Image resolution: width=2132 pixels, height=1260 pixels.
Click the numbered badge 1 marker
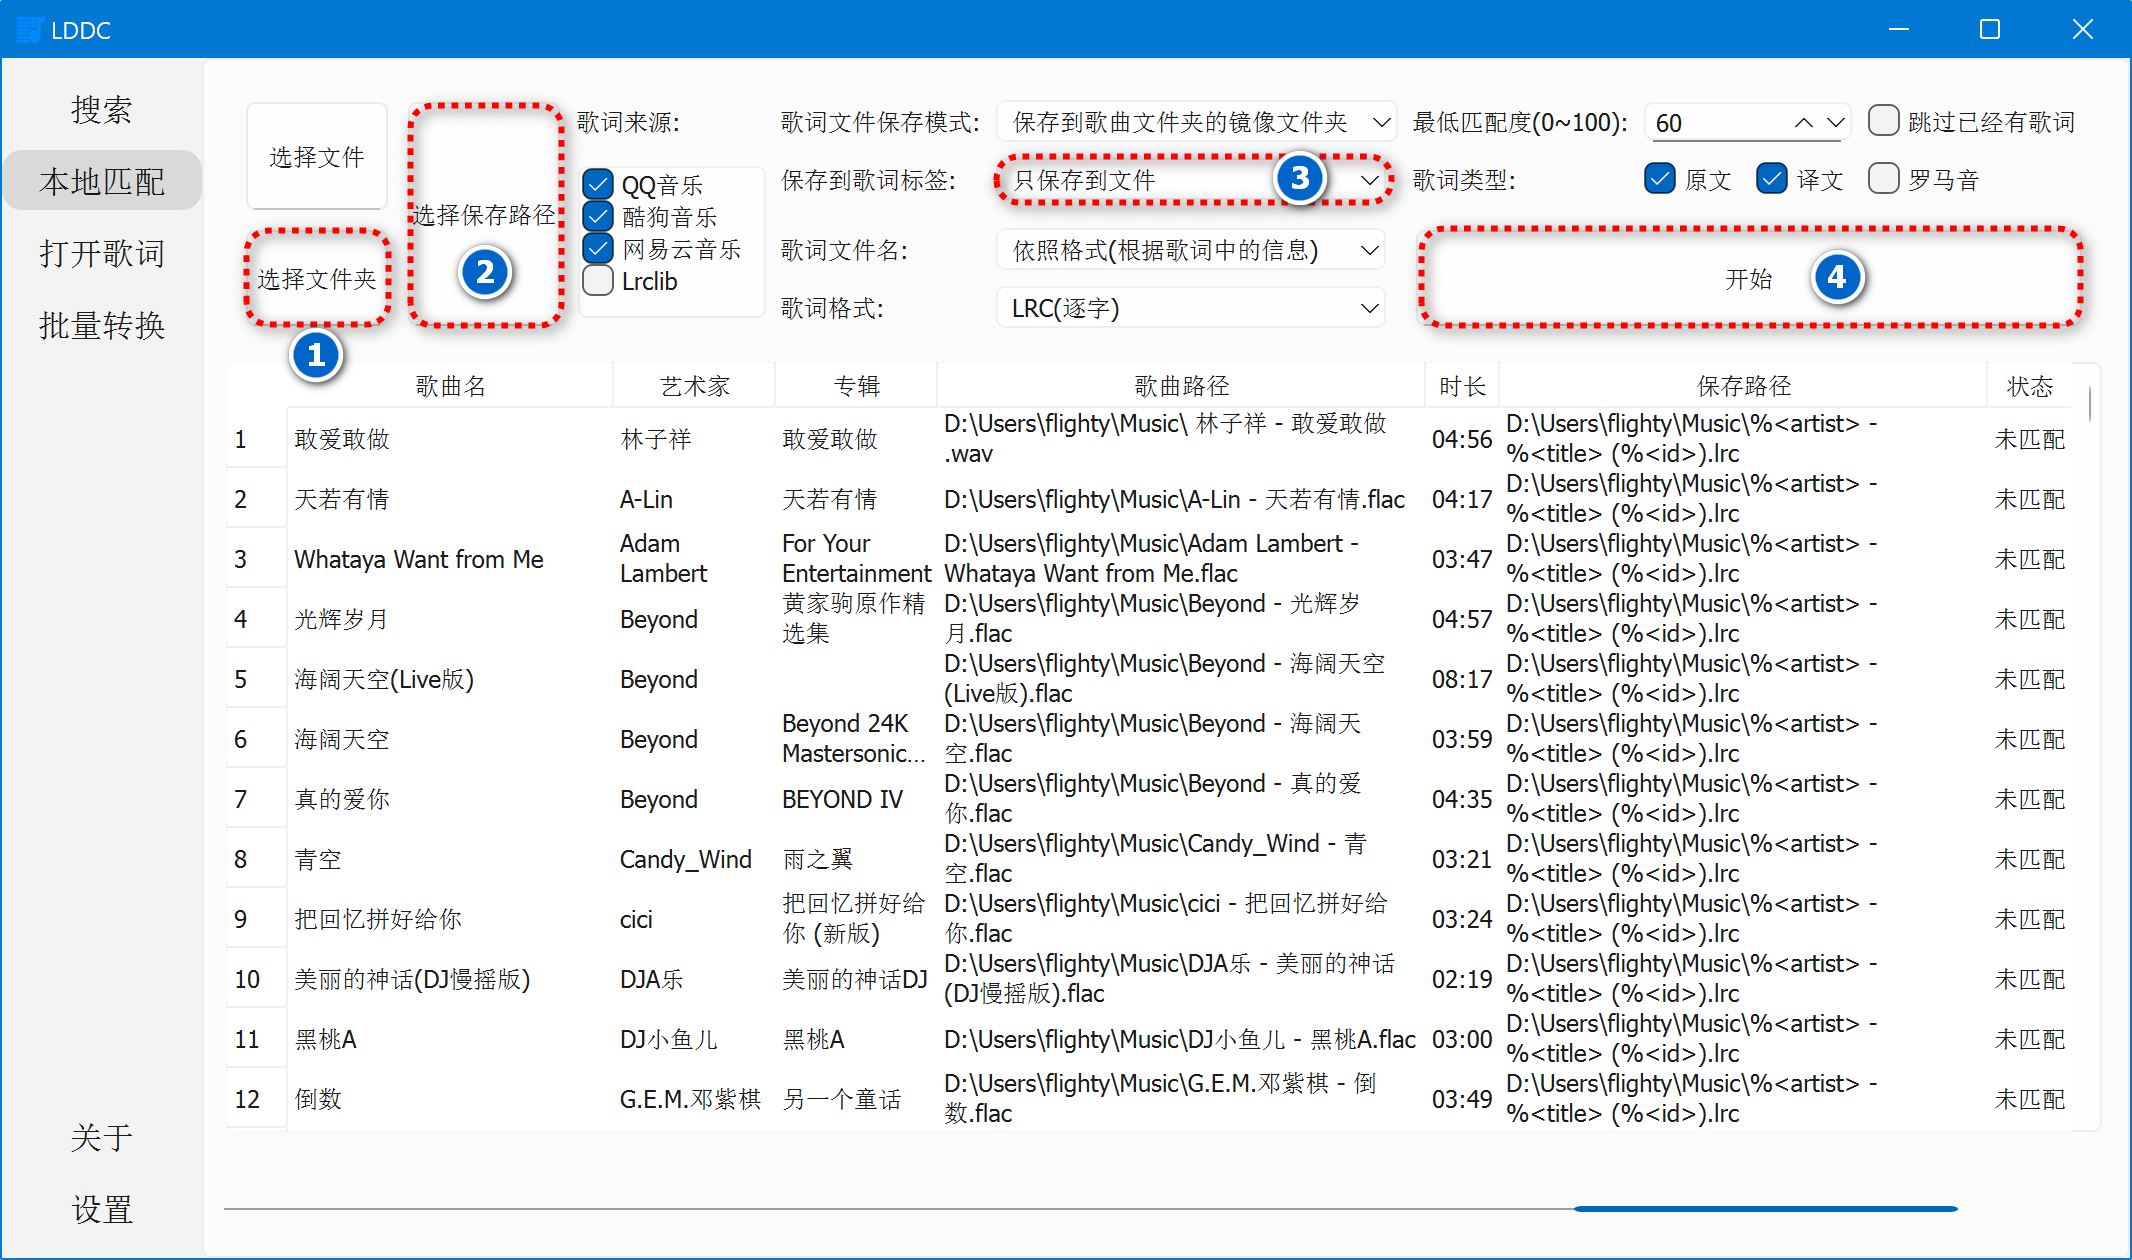(x=316, y=355)
